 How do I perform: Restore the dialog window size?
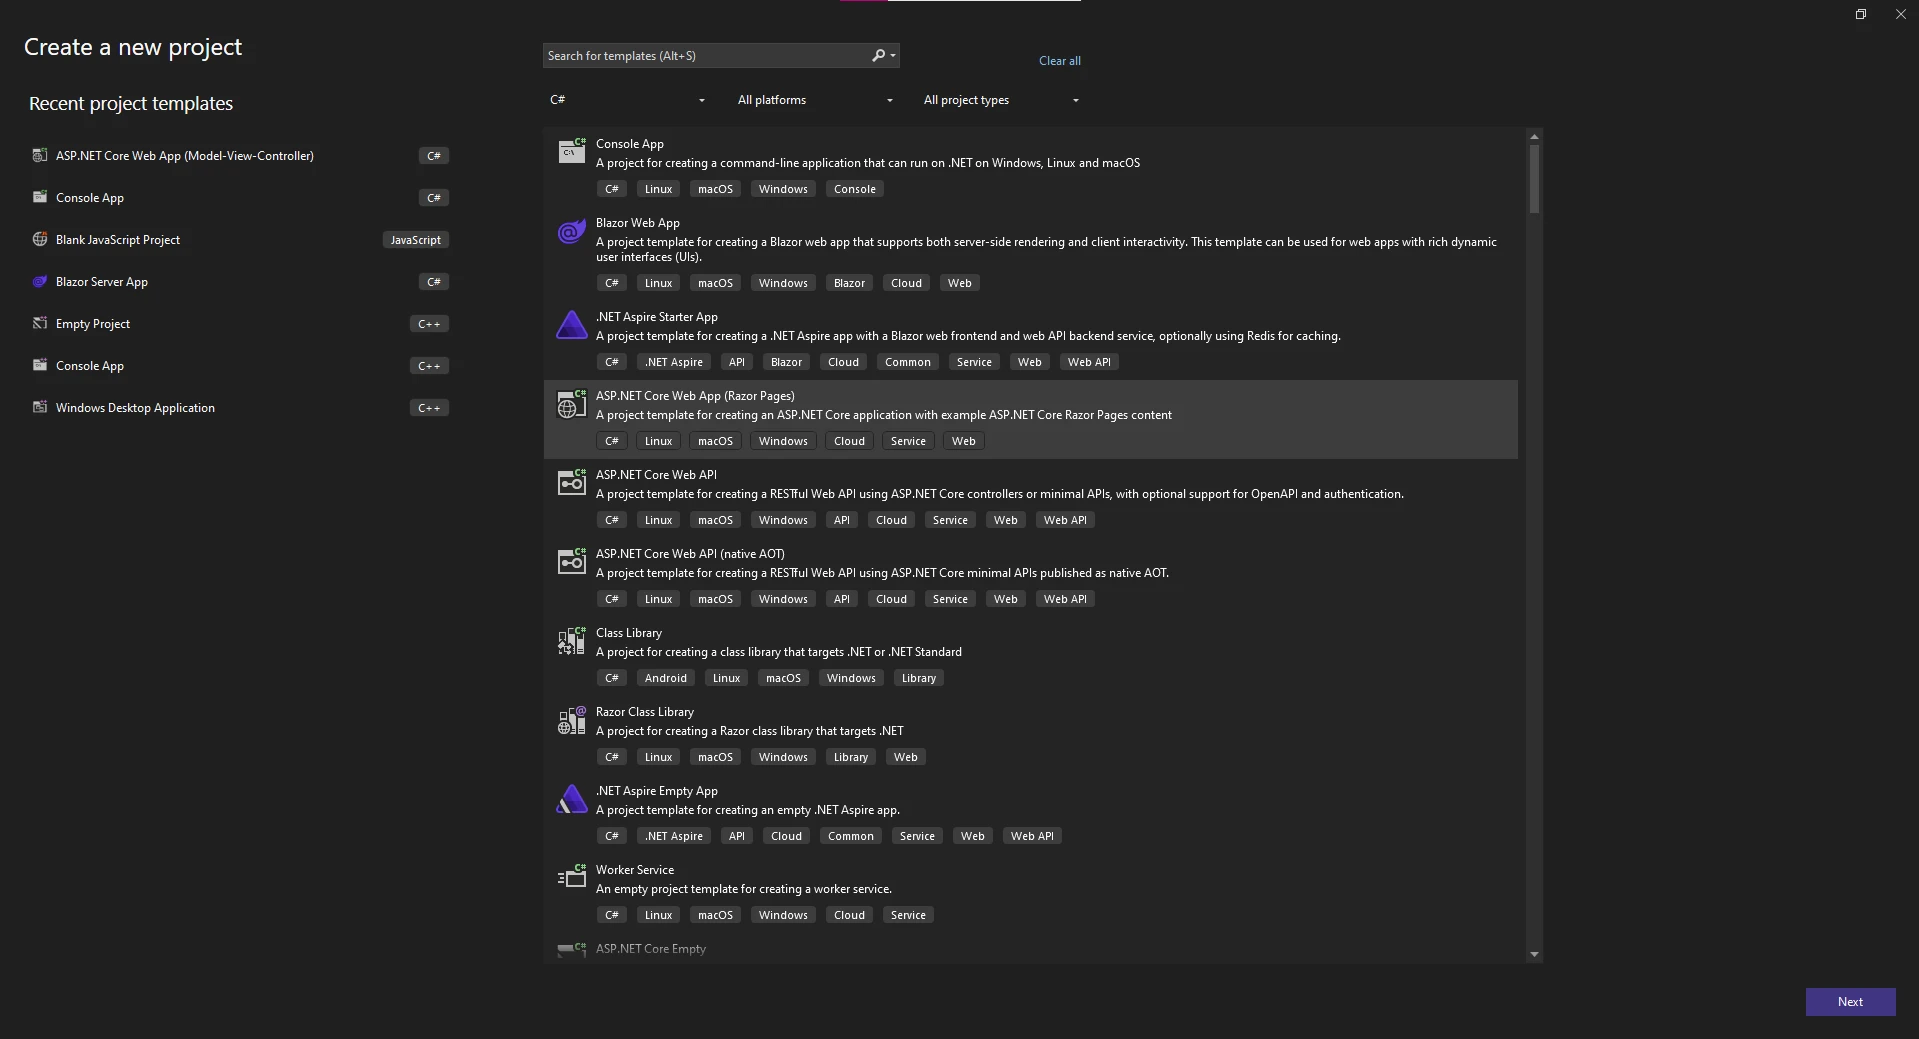coord(1861,14)
